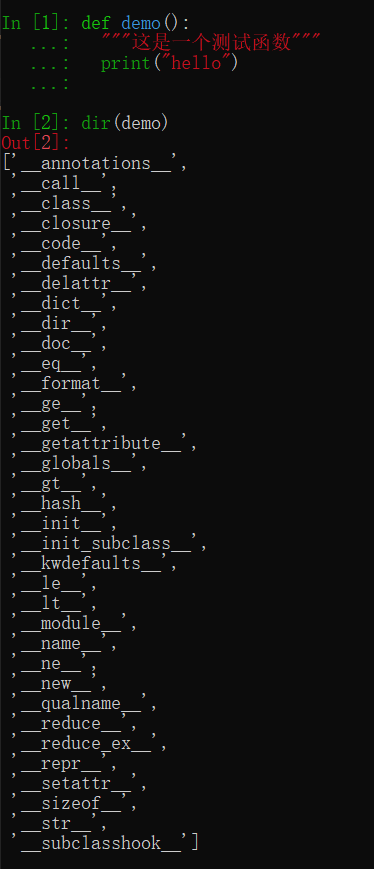Click the demo function name in definition

(x=141, y=23)
